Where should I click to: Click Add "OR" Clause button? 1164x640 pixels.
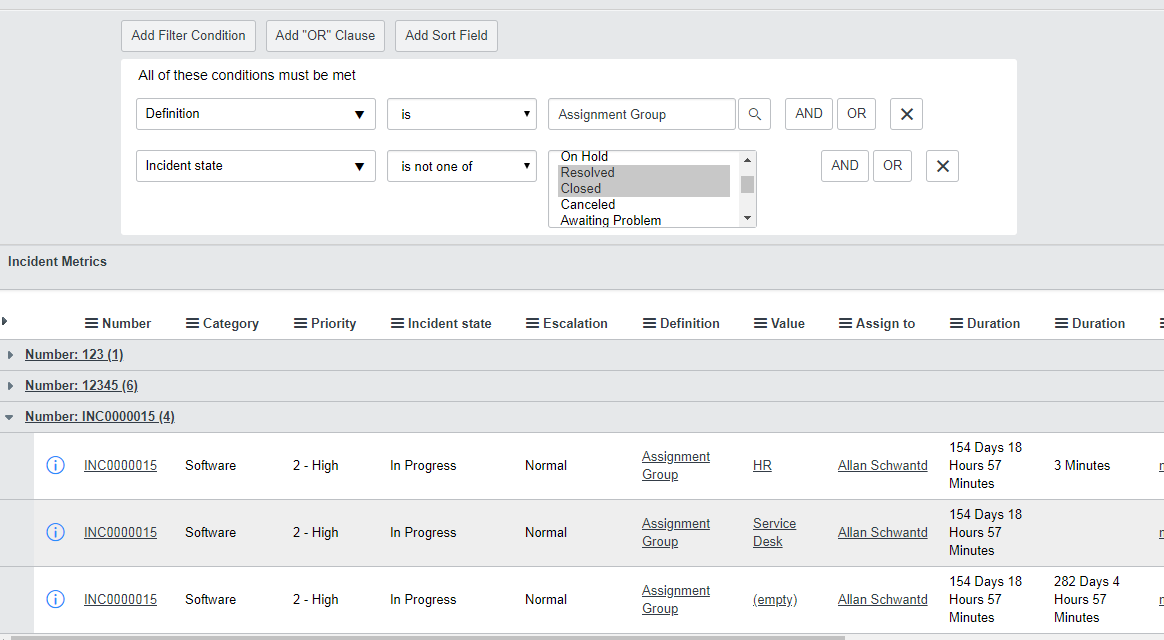pos(325,36)
